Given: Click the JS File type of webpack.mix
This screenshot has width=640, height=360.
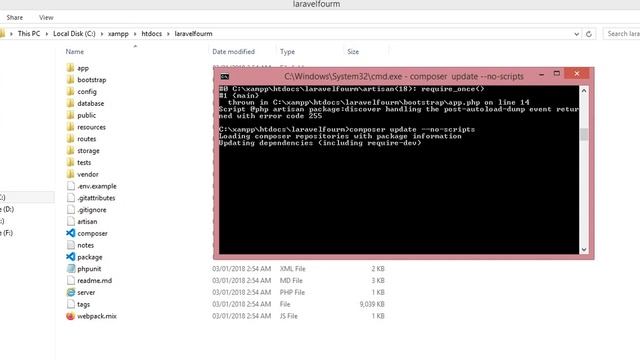Looking at the screenshot, I should click(x=289, y=316).
